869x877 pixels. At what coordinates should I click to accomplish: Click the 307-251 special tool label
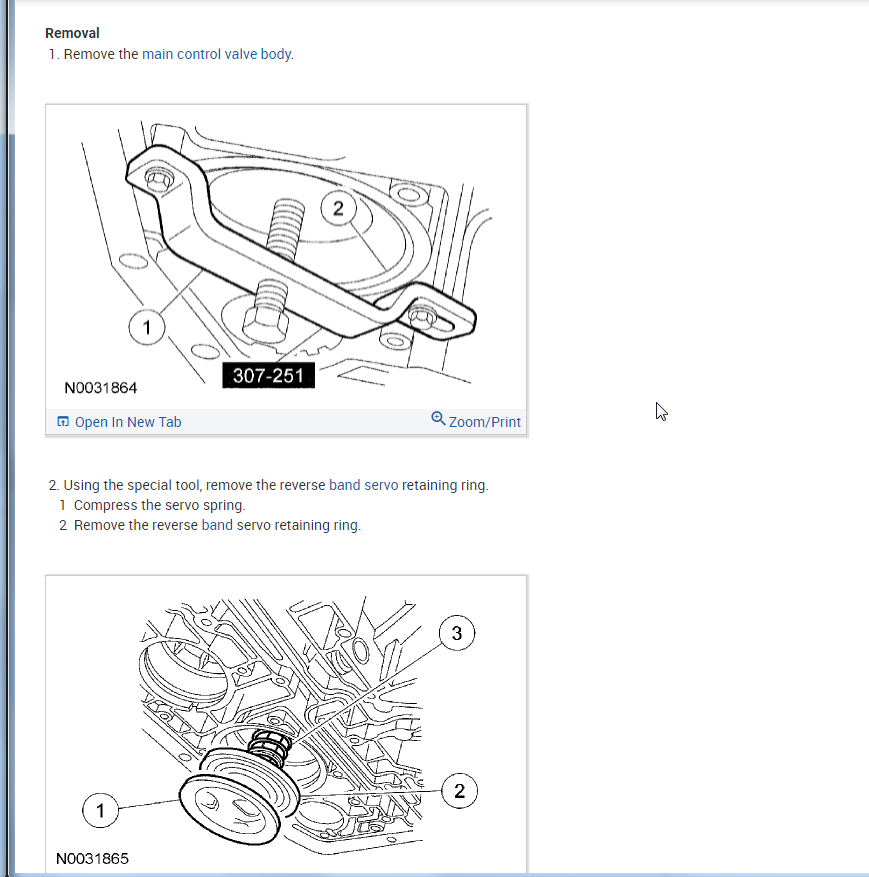click(x=268, y=375)
